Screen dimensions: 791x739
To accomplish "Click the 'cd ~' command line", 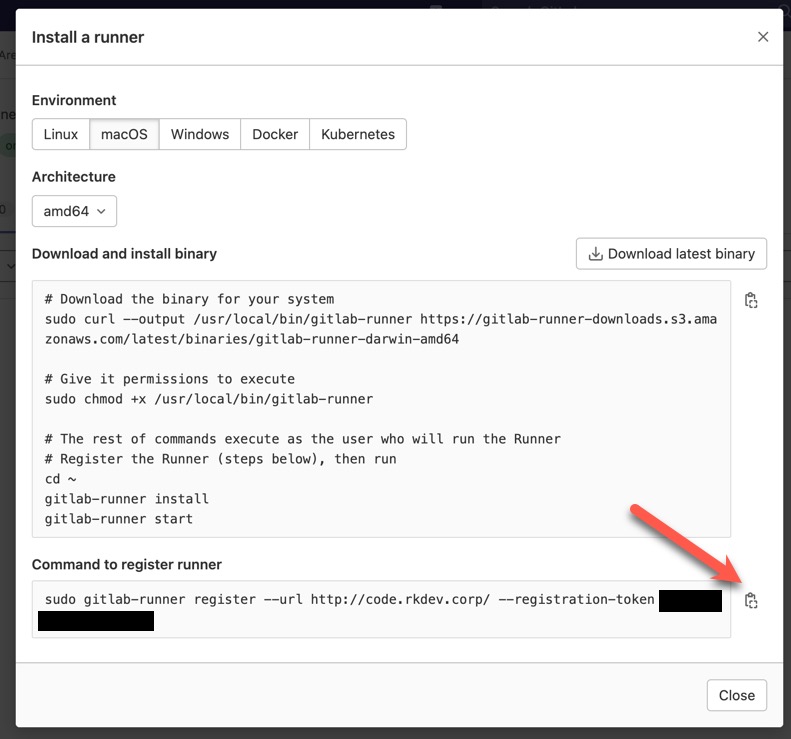I will tap(61, 479).
